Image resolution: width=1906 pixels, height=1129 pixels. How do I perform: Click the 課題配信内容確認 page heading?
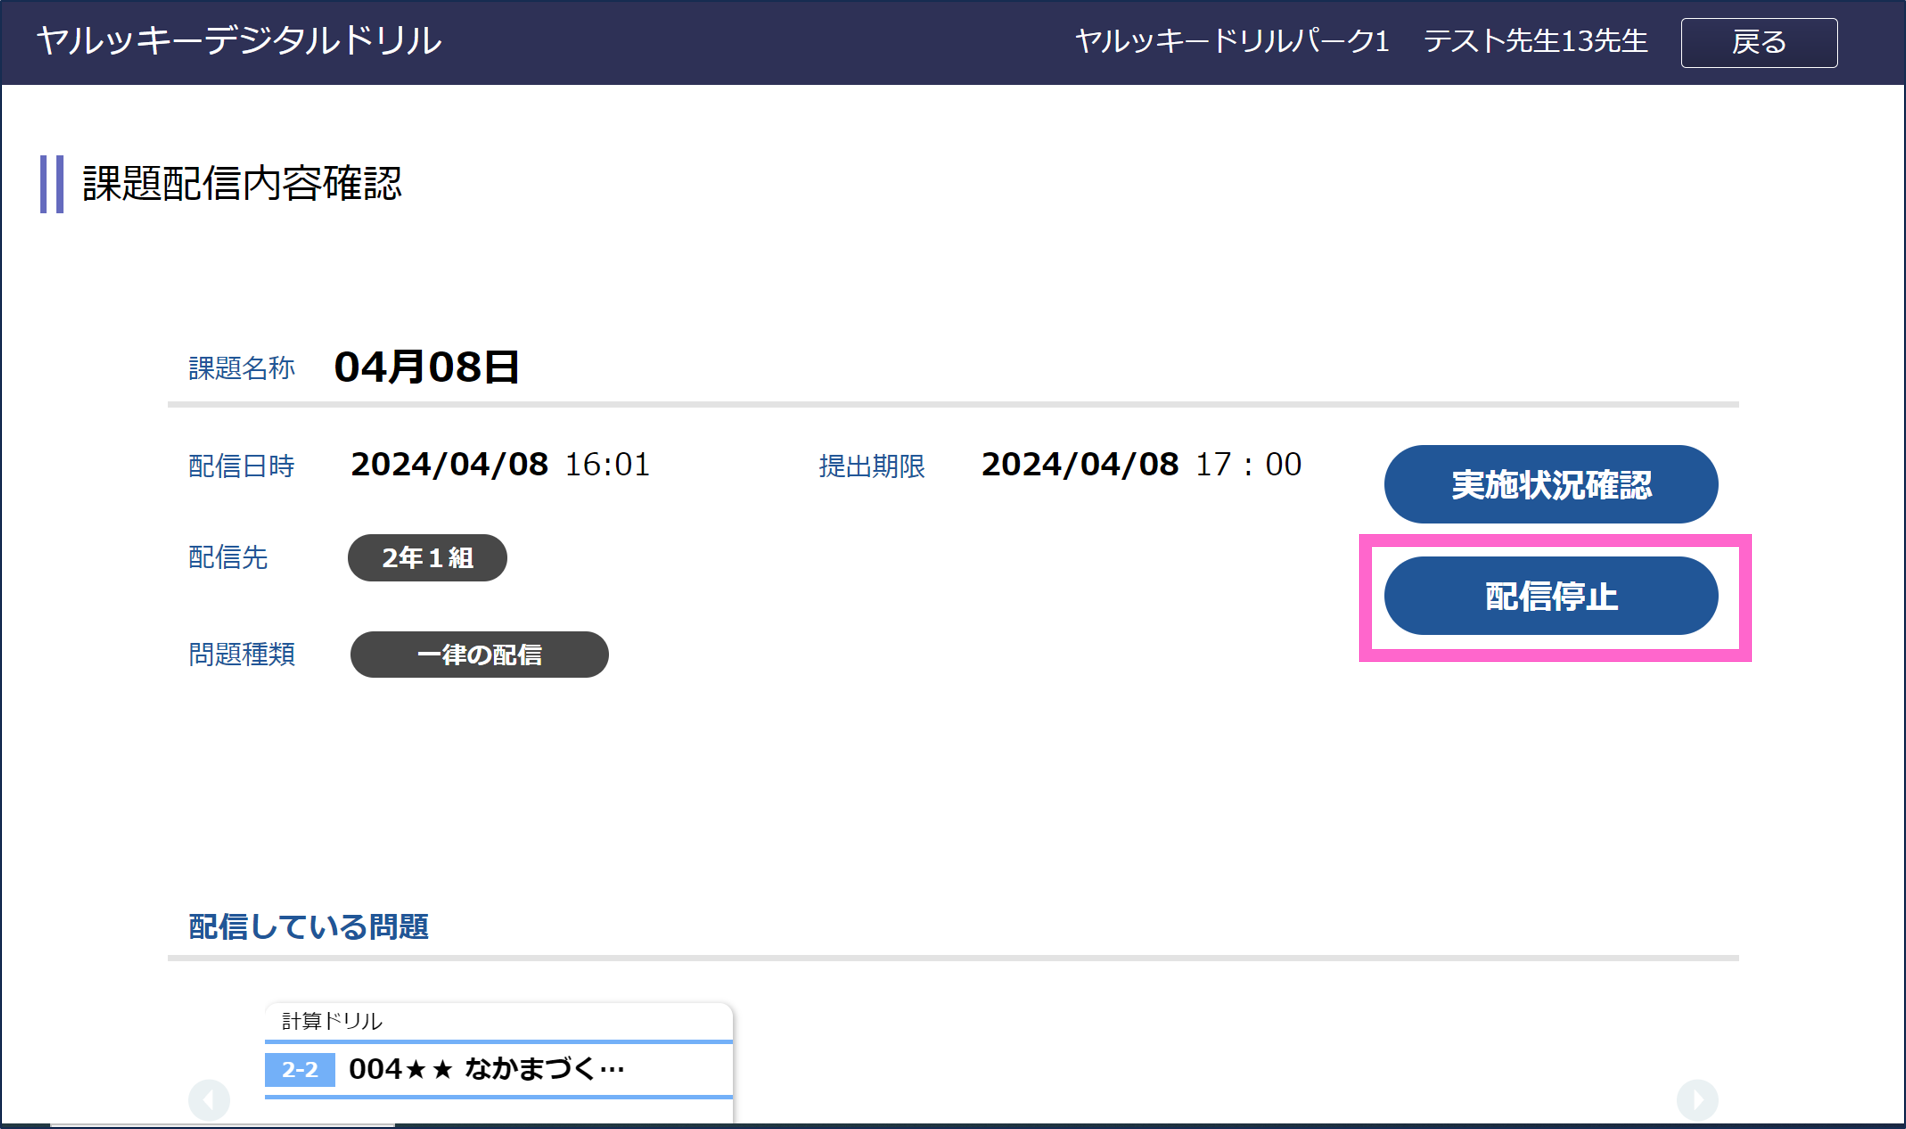coord(242,184)
